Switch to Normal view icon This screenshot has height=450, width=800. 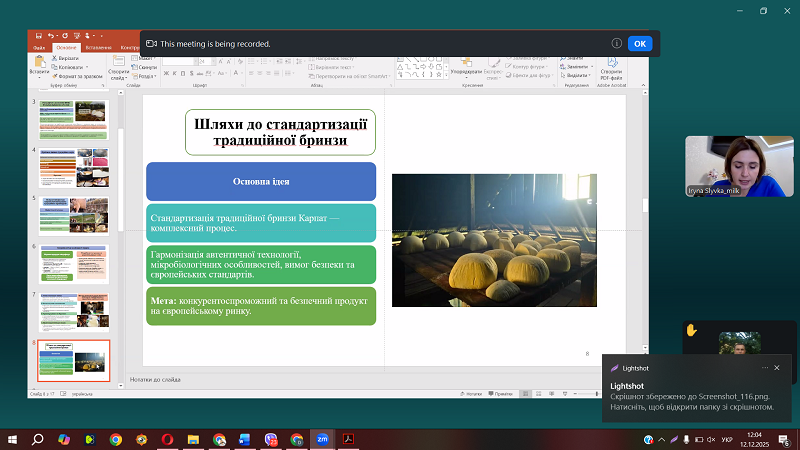(526, 394)
